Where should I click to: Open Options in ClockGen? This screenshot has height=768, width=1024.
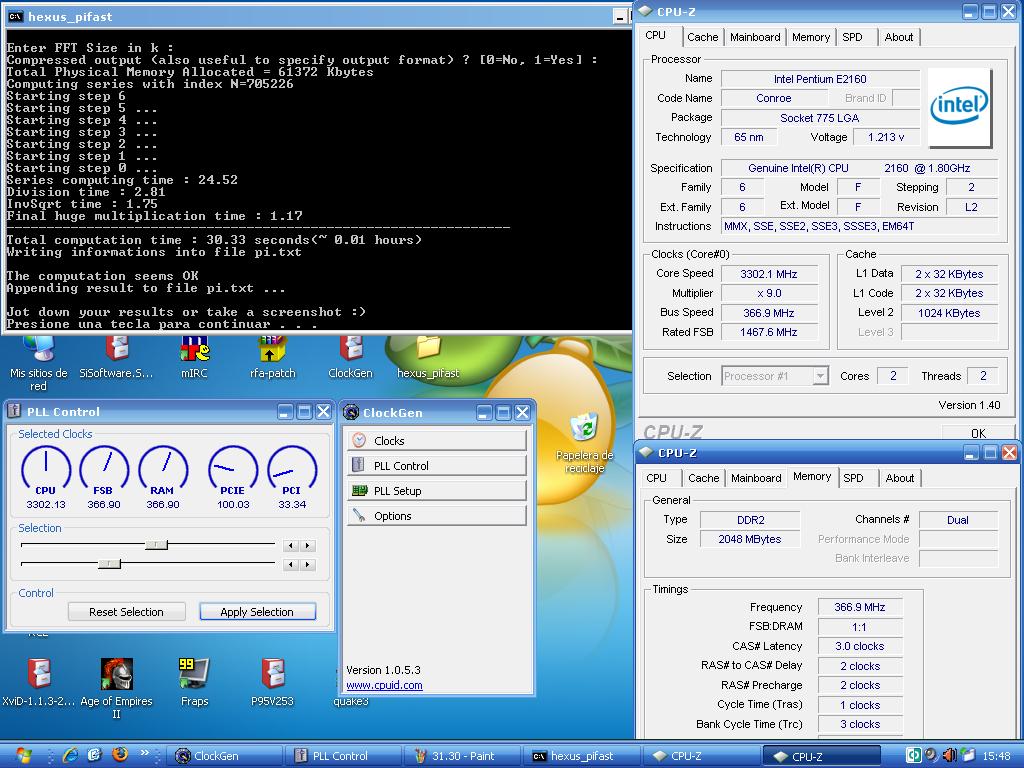click(x=436, y=516)
